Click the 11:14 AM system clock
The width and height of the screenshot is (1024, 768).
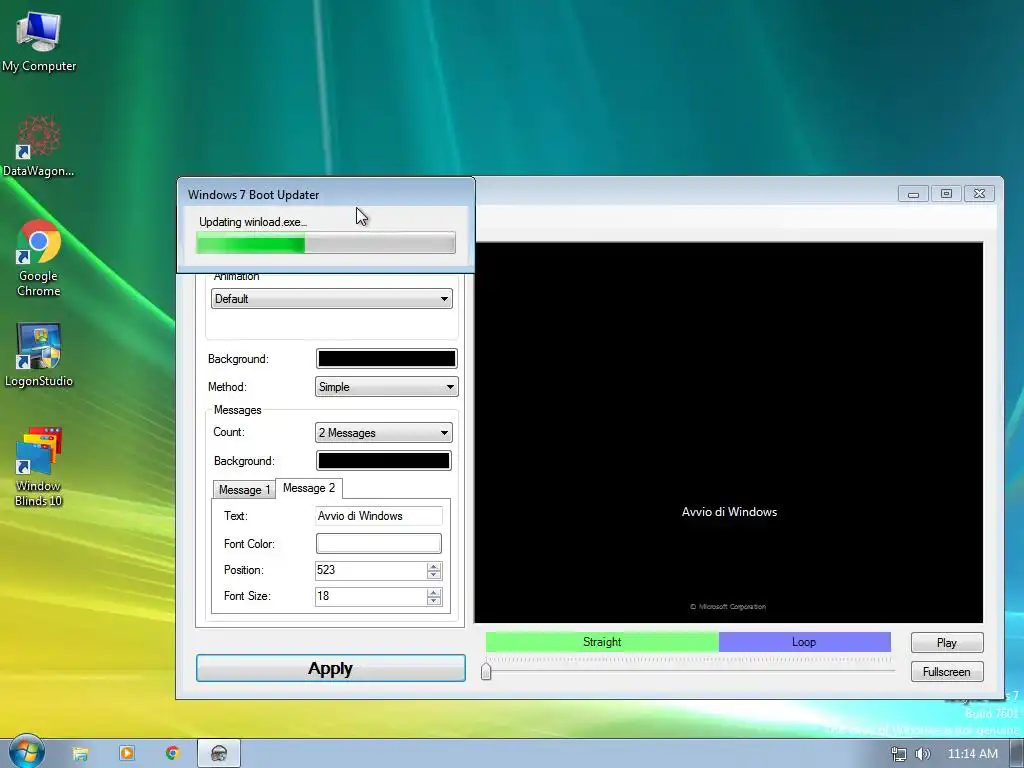coord(972,754)
